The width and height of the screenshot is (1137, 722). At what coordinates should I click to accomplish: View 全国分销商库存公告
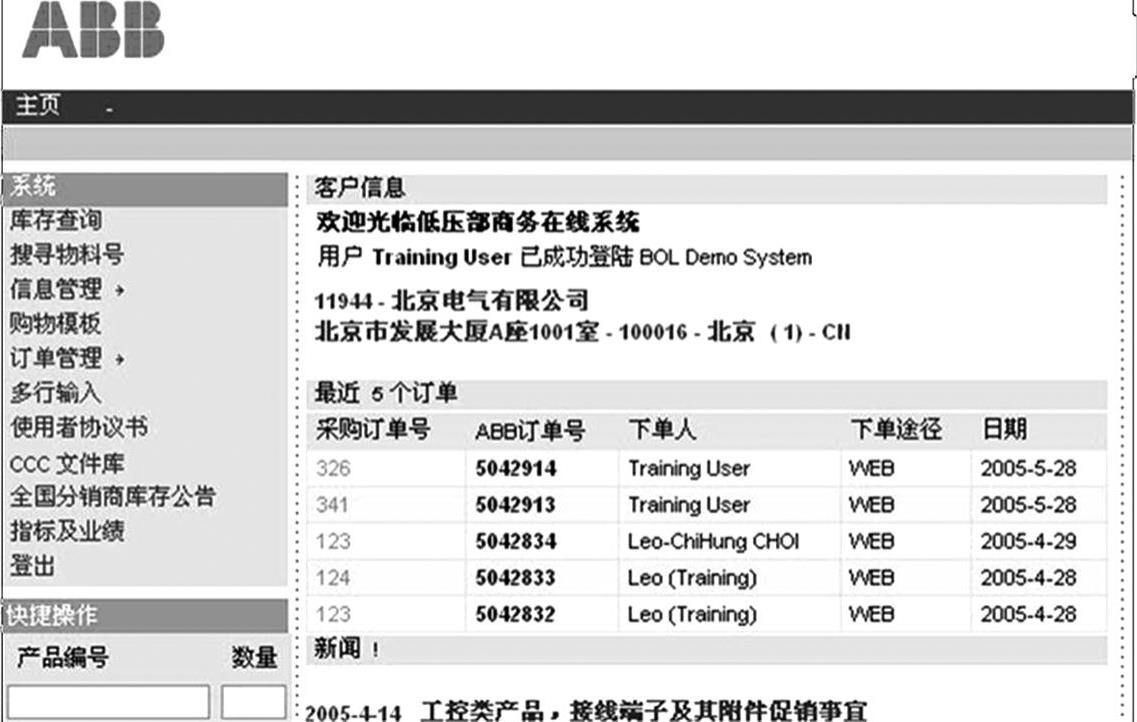112,497
